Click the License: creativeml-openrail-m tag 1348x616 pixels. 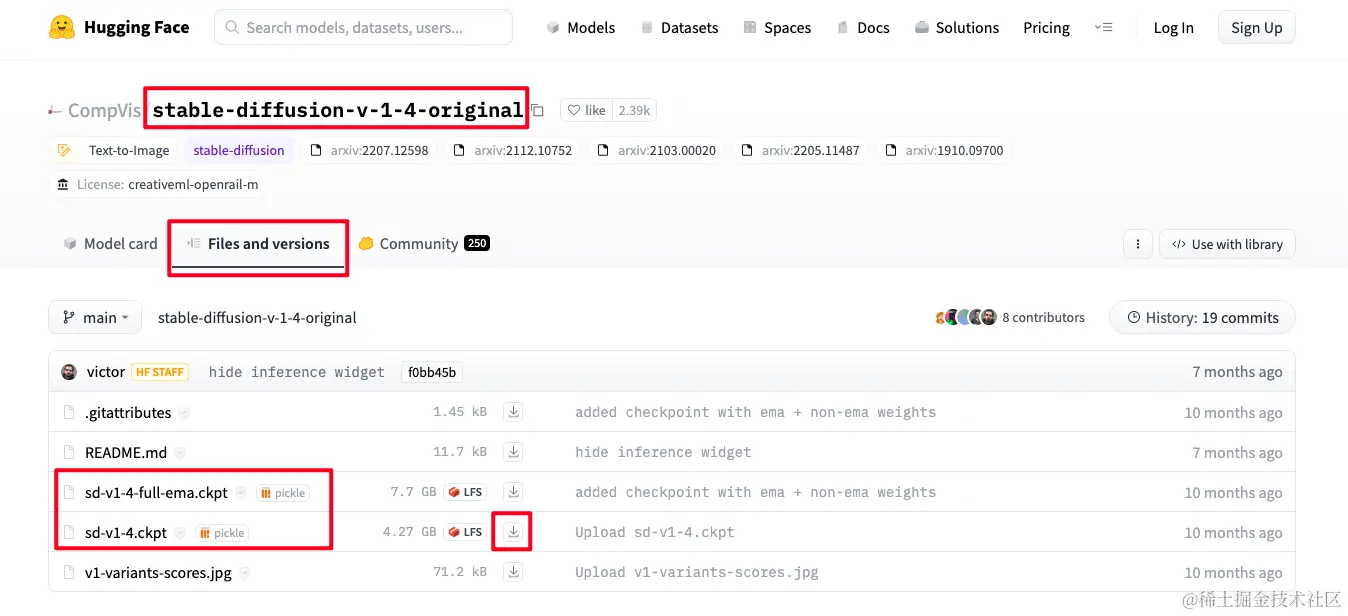(x=158, y=184)
